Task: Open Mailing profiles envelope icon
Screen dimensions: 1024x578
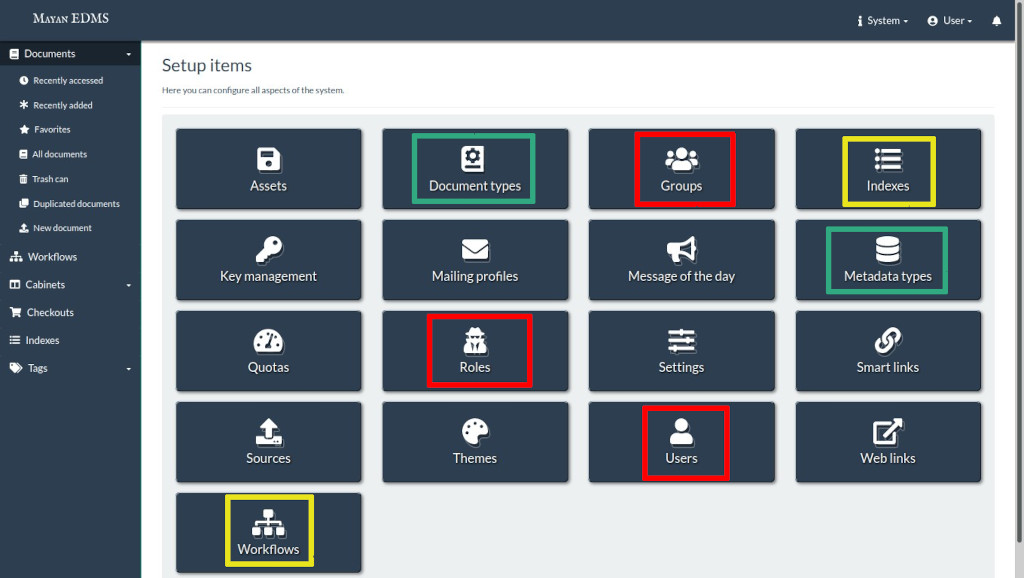Action: pos(475,249)
